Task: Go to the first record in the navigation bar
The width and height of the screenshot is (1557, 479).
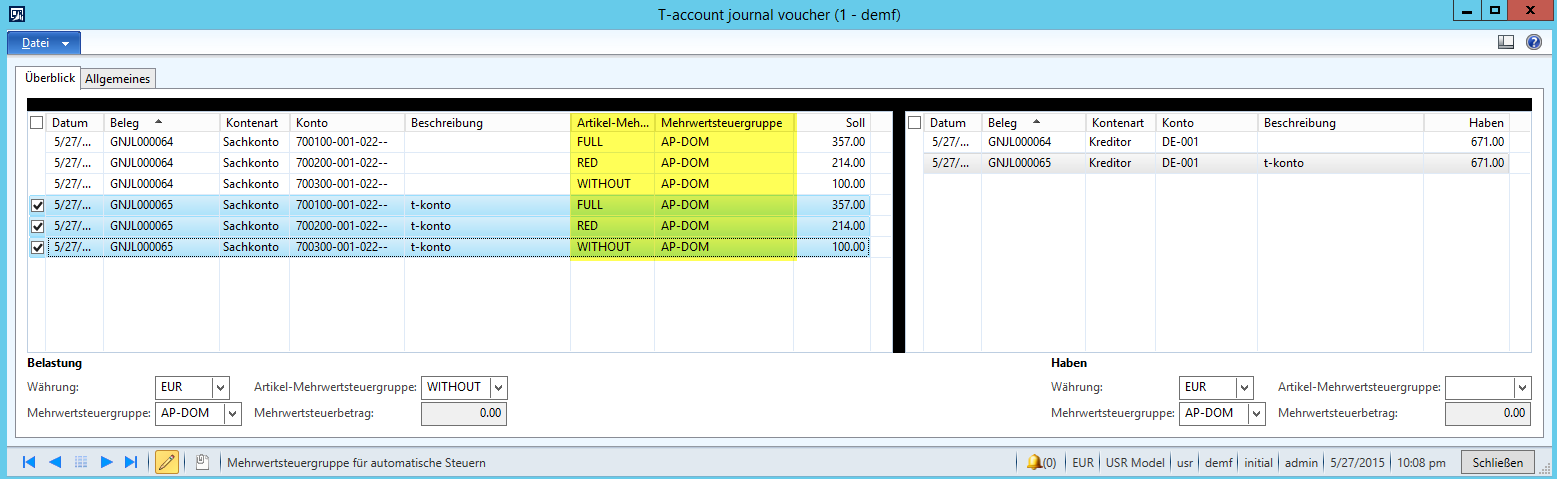Action: [29, 462]
